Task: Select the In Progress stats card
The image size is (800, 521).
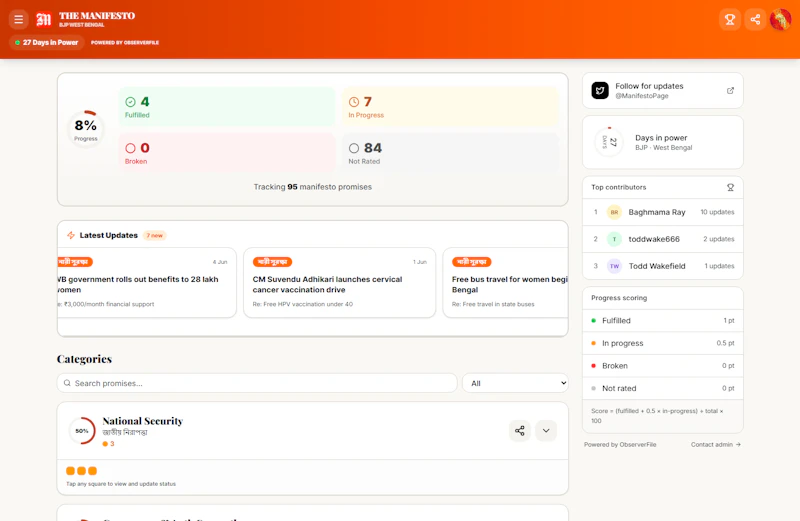Action: point(451,106)
